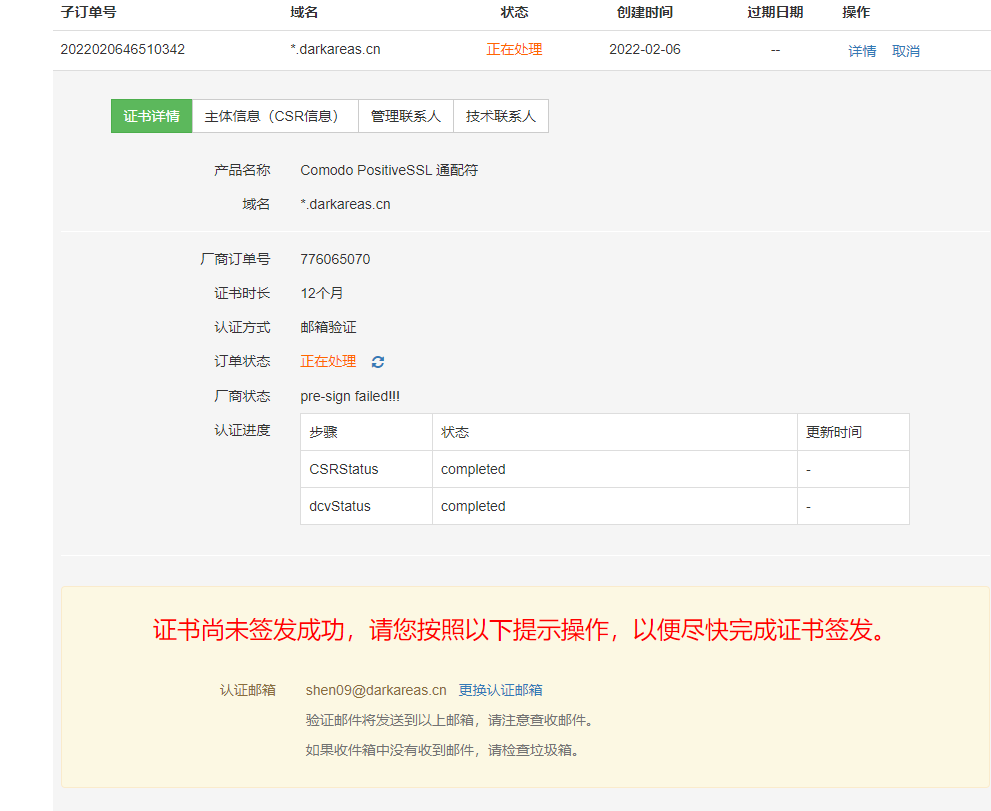Click the 操作 column header
The width and height of the screenshot is (991, 811).
click(856, 12)
